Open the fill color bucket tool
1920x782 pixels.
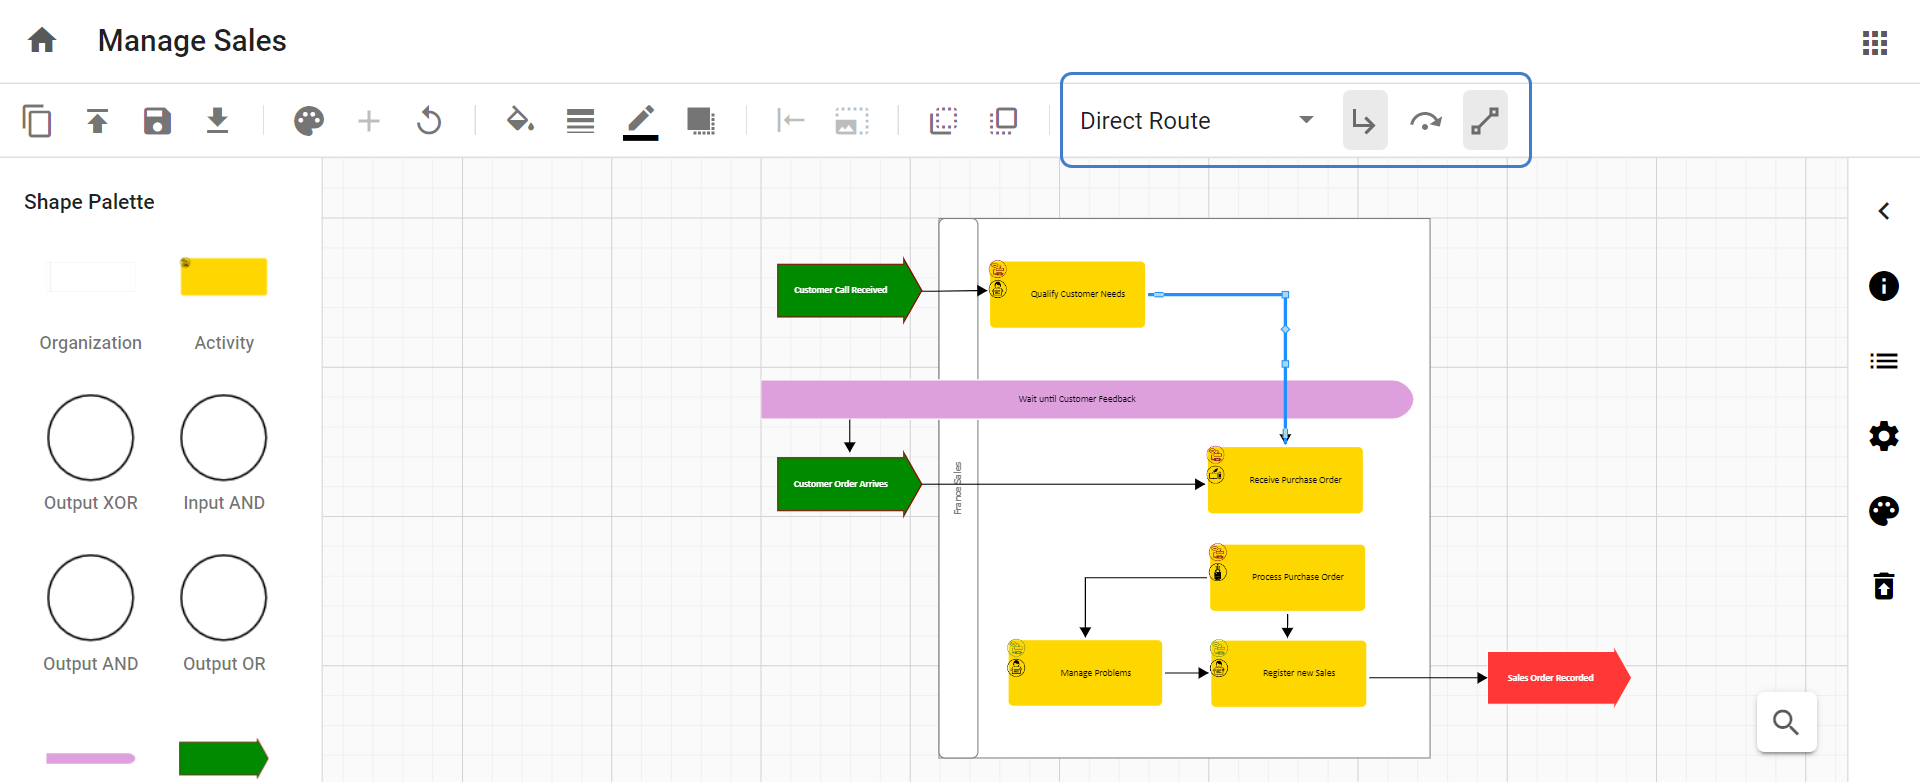tap(520, 121)
